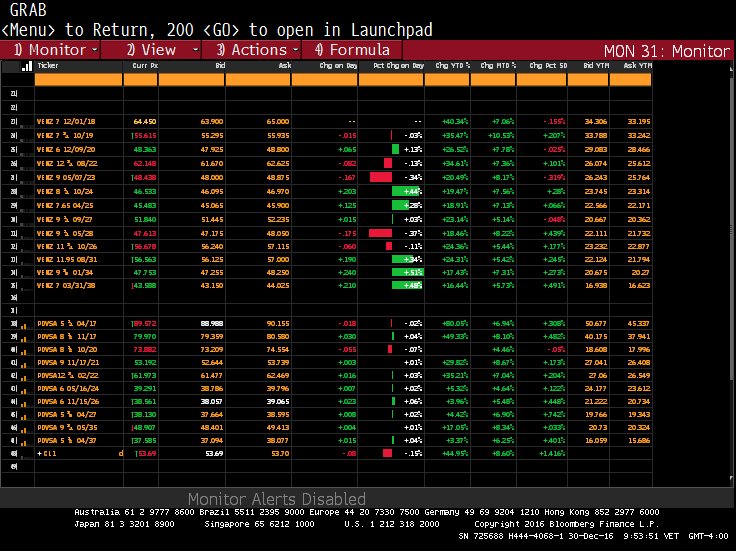Screen dimensions: 736x551
Task: Click chart icon beside PDVSA 5 04/17 row
Action: 24,324
